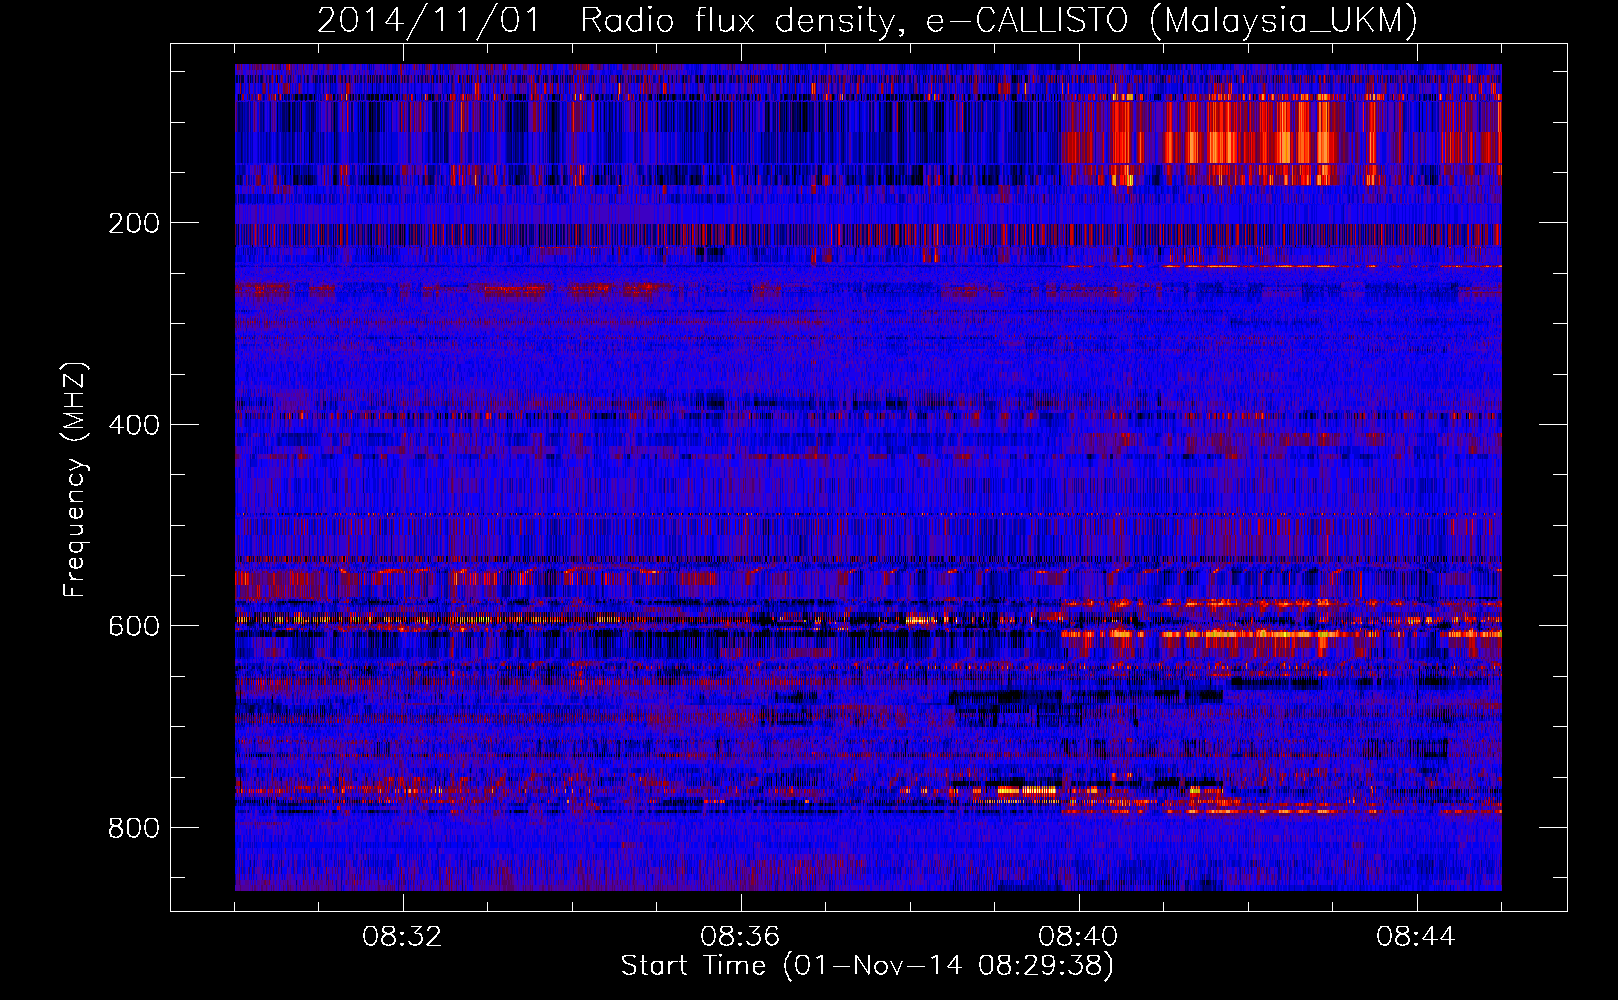Click the 'Start Time (01-Nov-14 08:29:38)' x-axis label
Screen dimensions: 1618x1000
coord(867,966)
